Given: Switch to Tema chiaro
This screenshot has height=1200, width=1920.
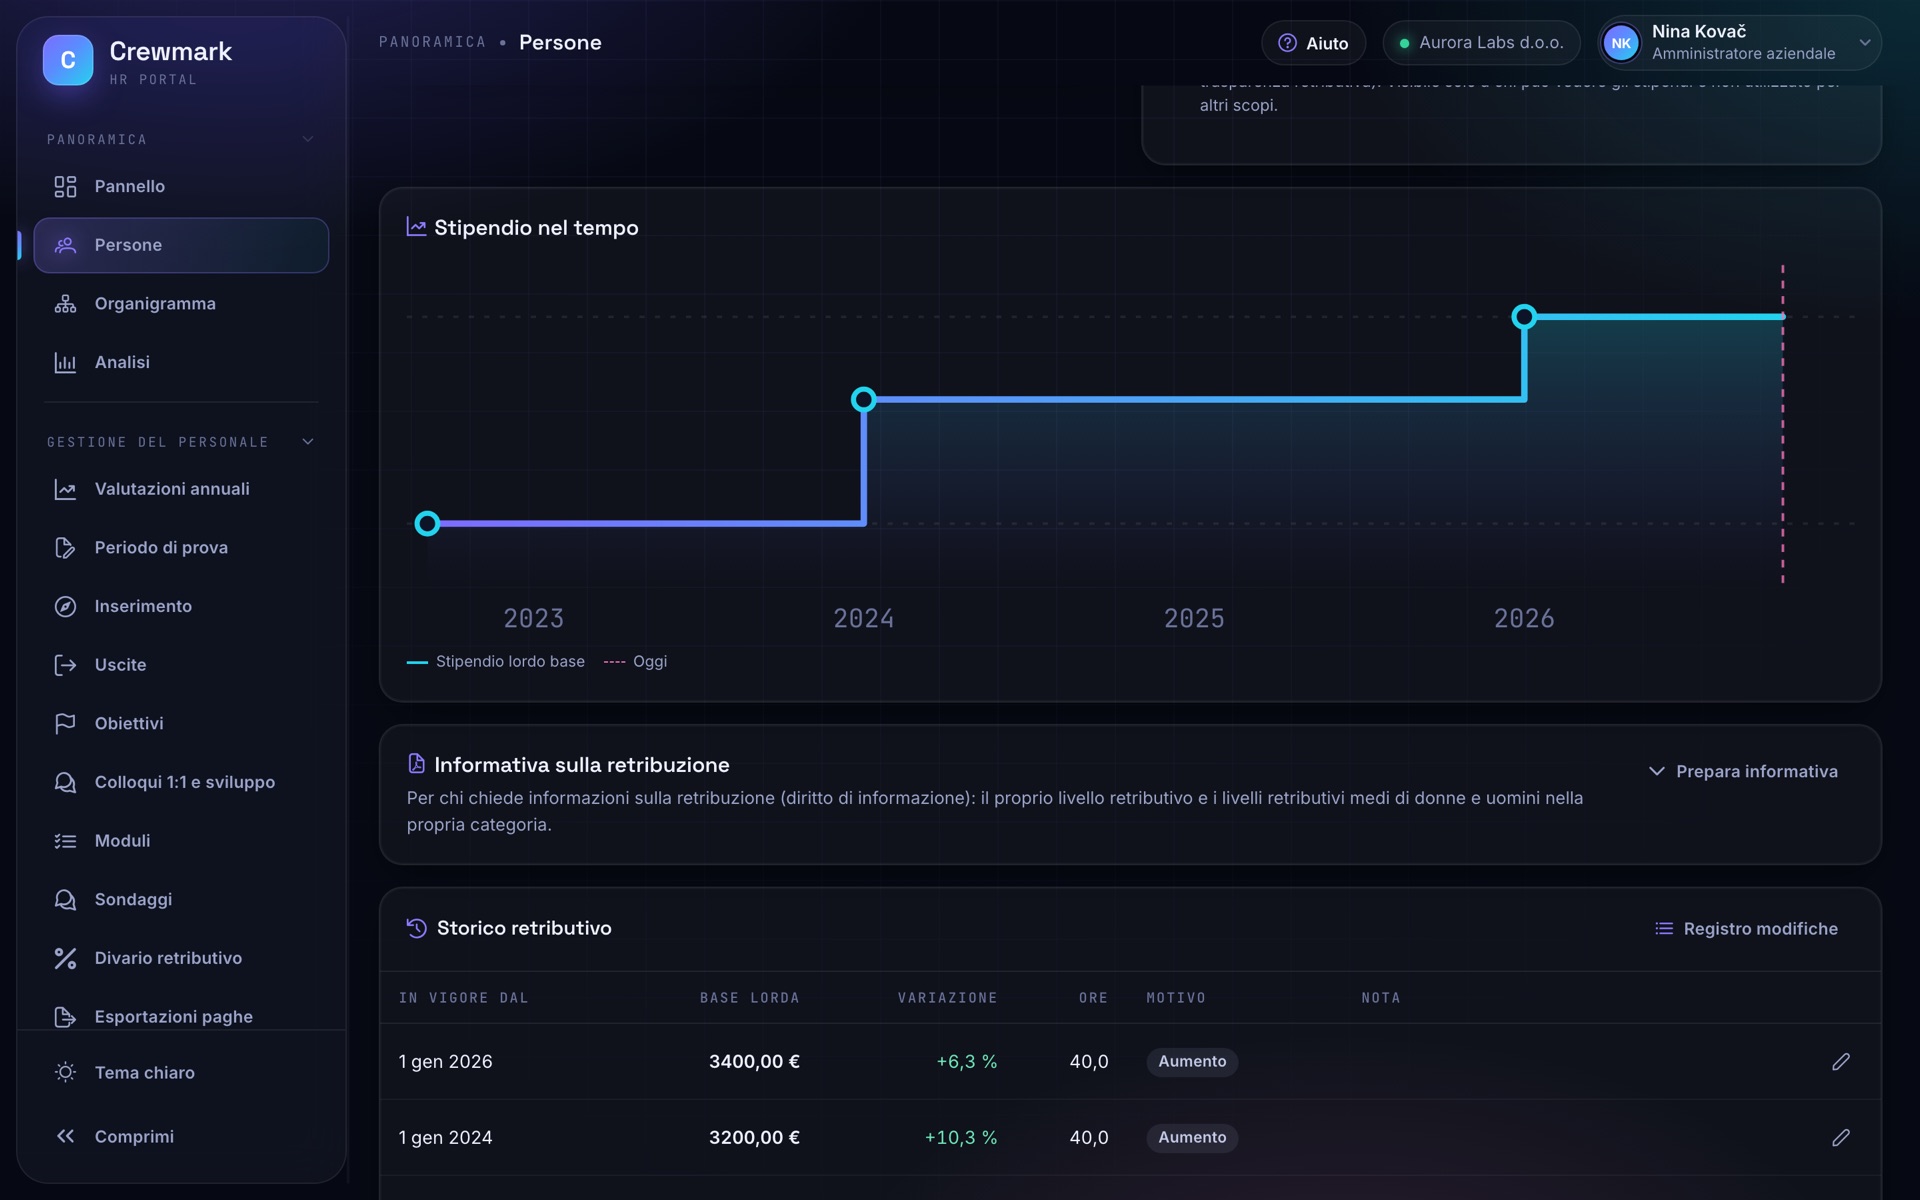Looking at the screenshot, I should coord(181,1072).
